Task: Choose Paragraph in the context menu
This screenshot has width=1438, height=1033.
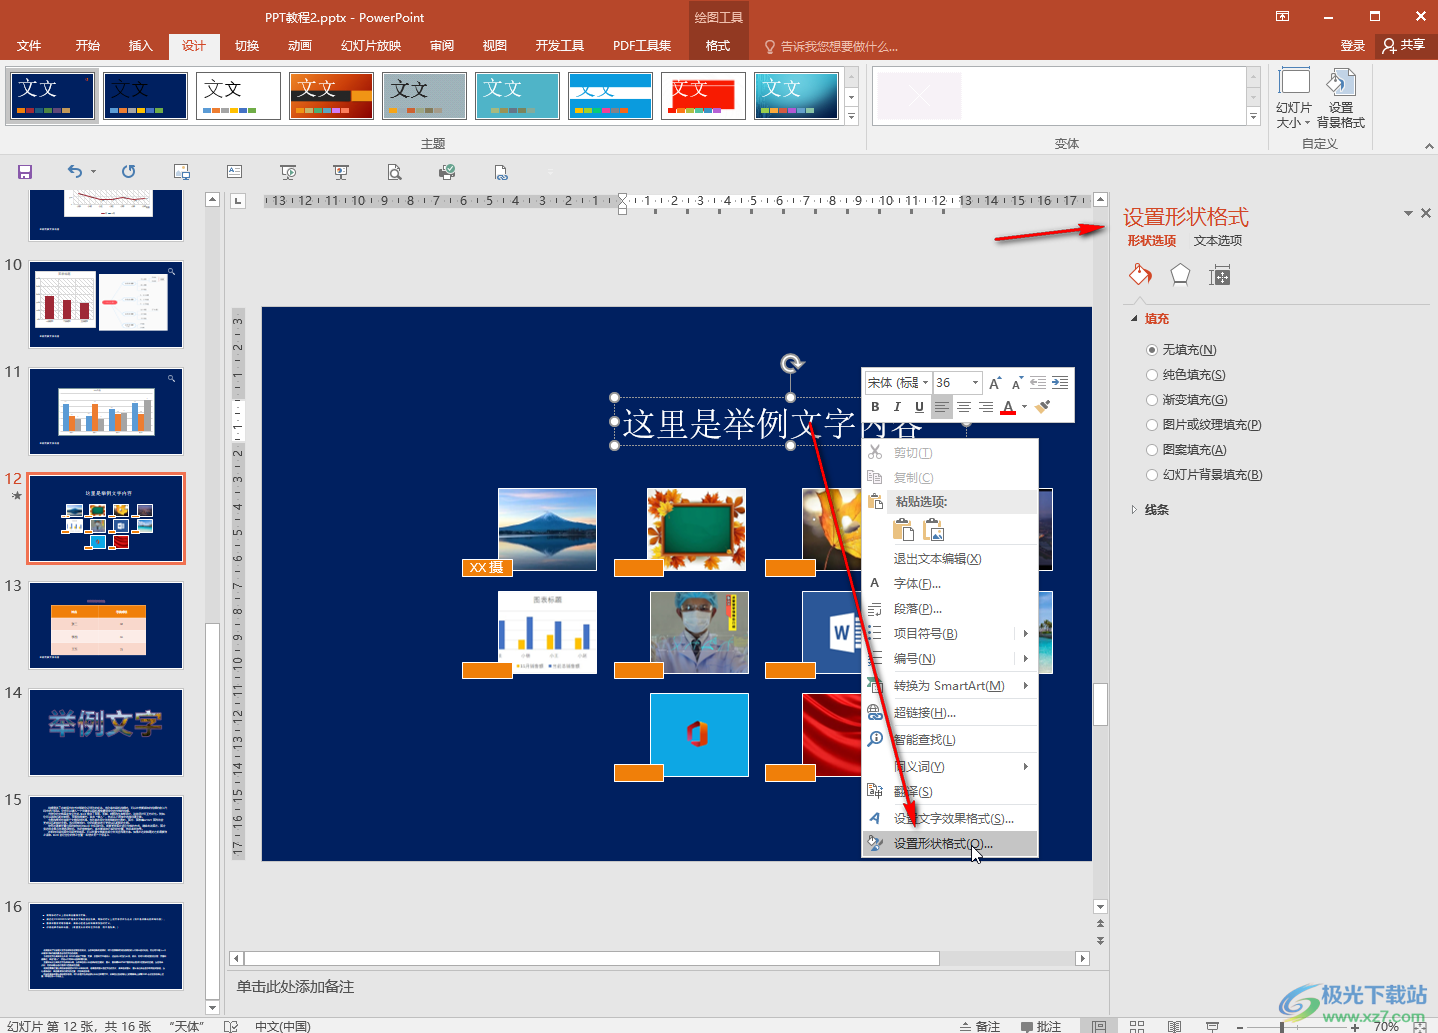Action: [950, 608]
